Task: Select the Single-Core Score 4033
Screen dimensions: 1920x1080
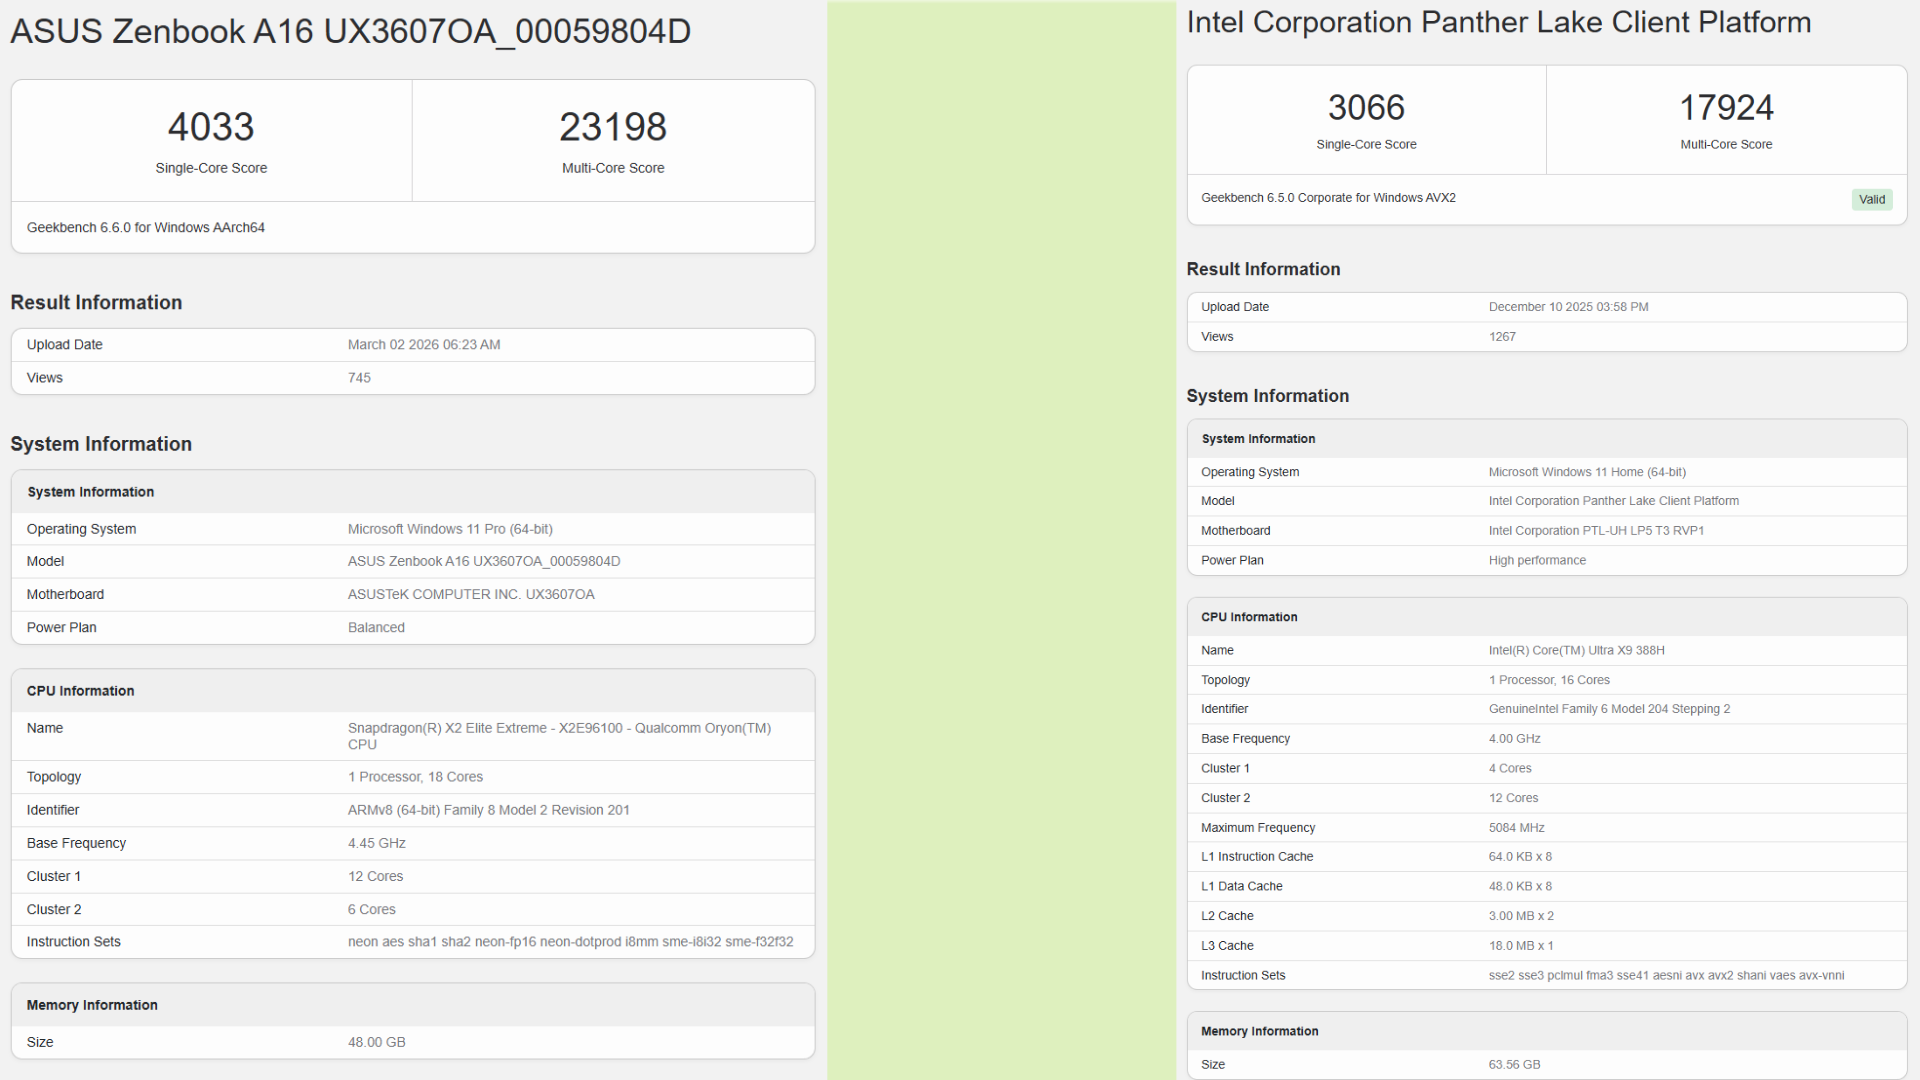Action: point(211,126)
